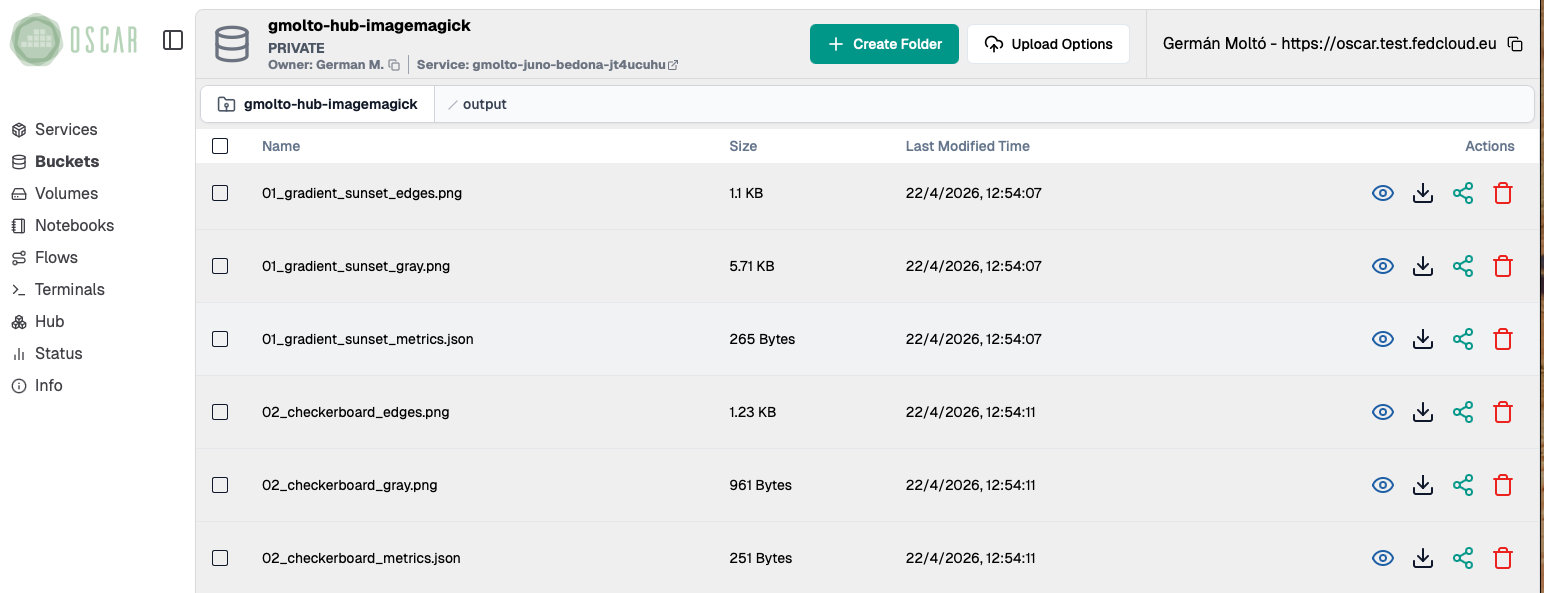Share the 01_gradient_sunset_gray.png file
1544x593 pixels.
pos(1462,266)
